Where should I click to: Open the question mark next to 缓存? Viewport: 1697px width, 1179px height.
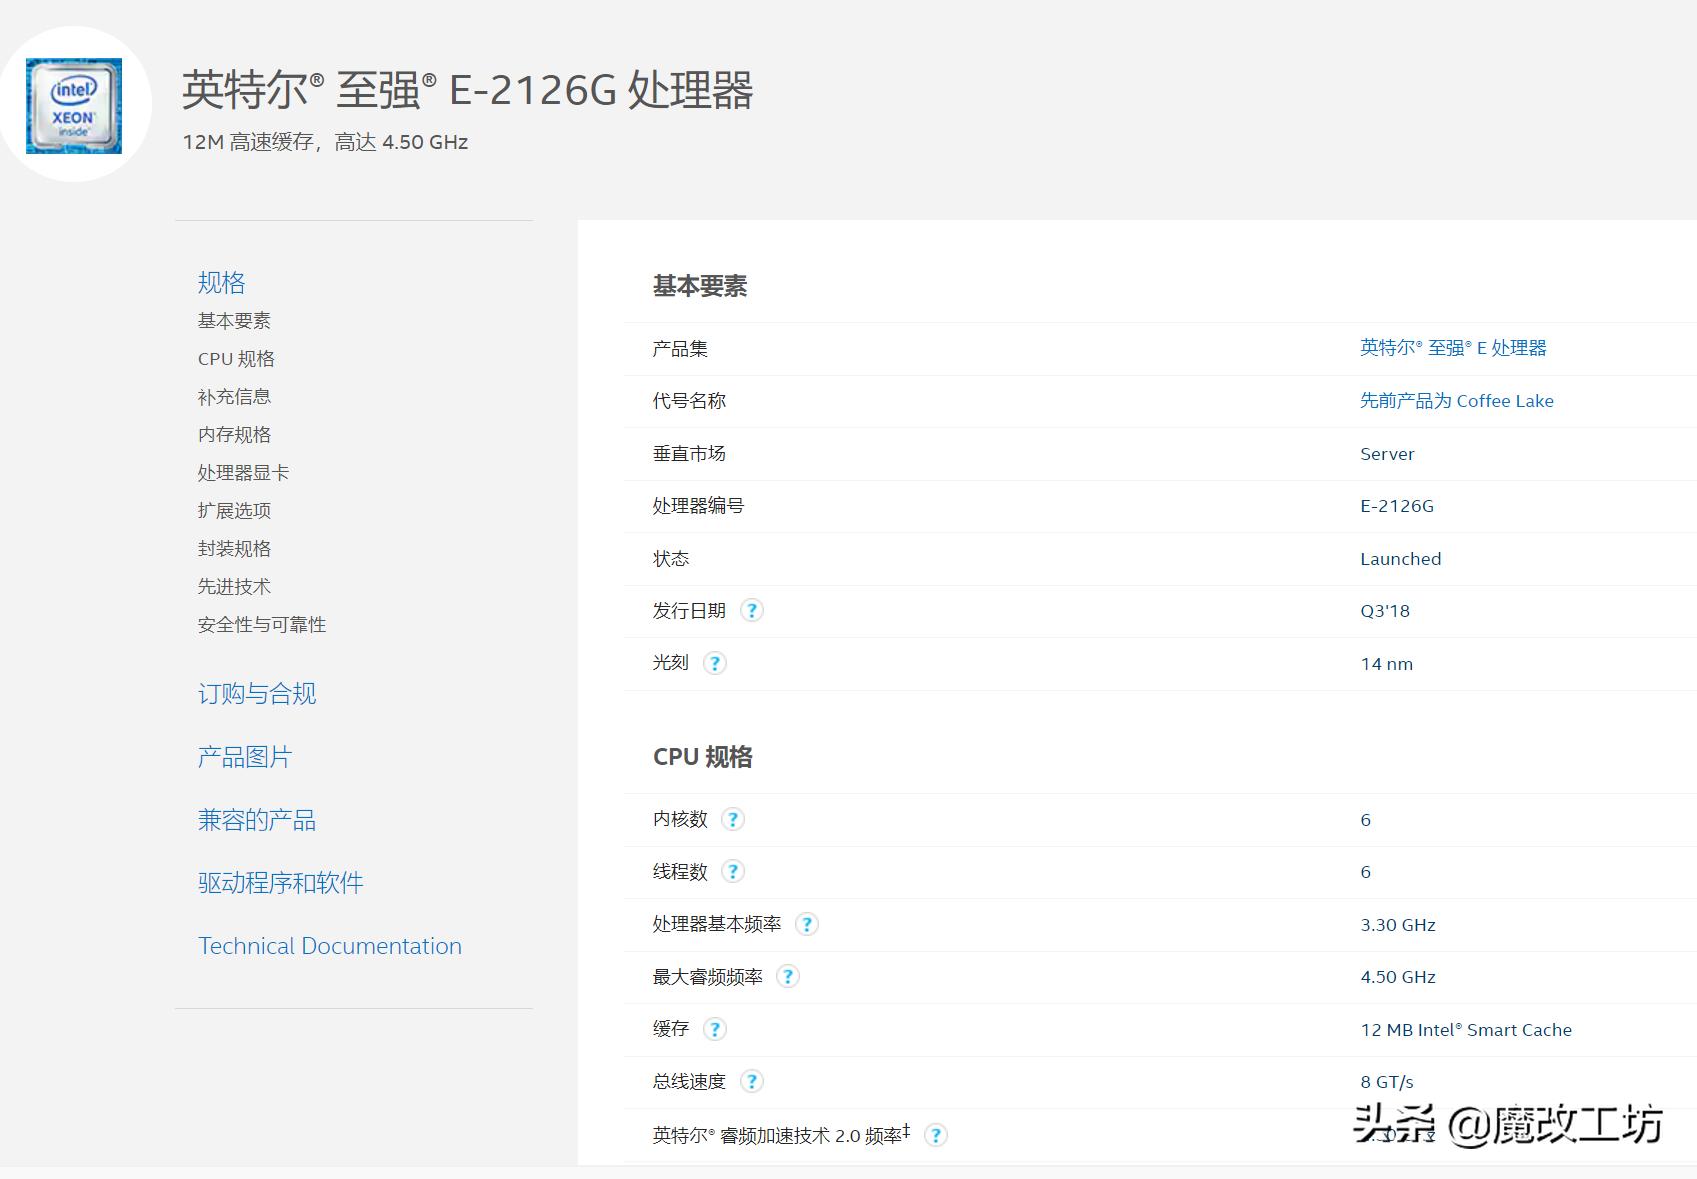pyautogui.click(x=716, y=1029)
